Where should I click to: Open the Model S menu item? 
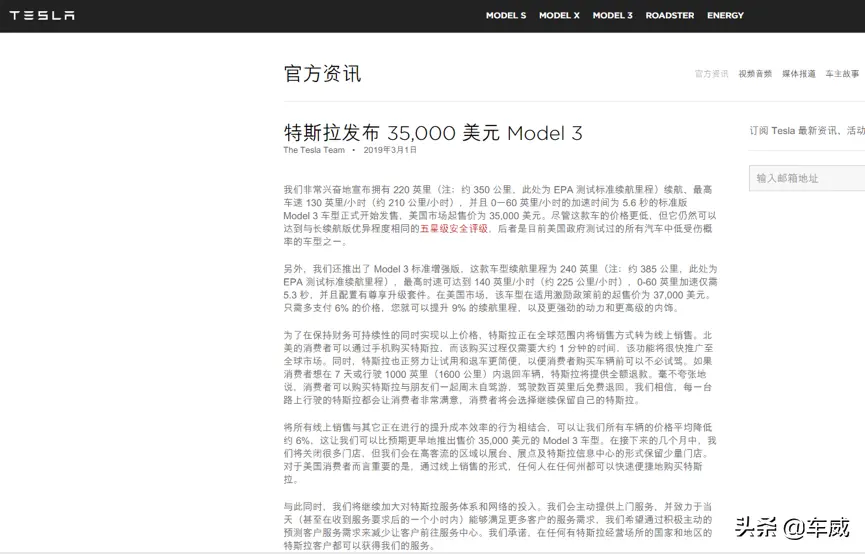coord(506,16)
